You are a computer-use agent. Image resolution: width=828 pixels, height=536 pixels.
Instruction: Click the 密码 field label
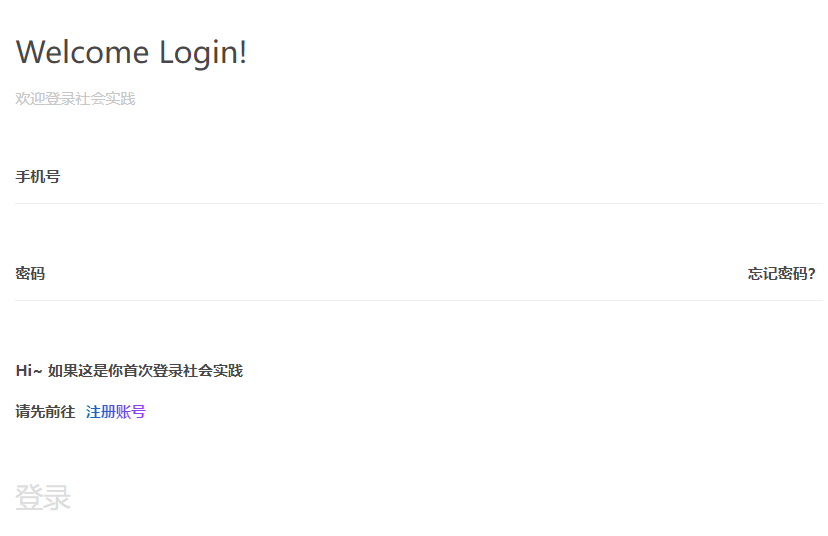30,274
